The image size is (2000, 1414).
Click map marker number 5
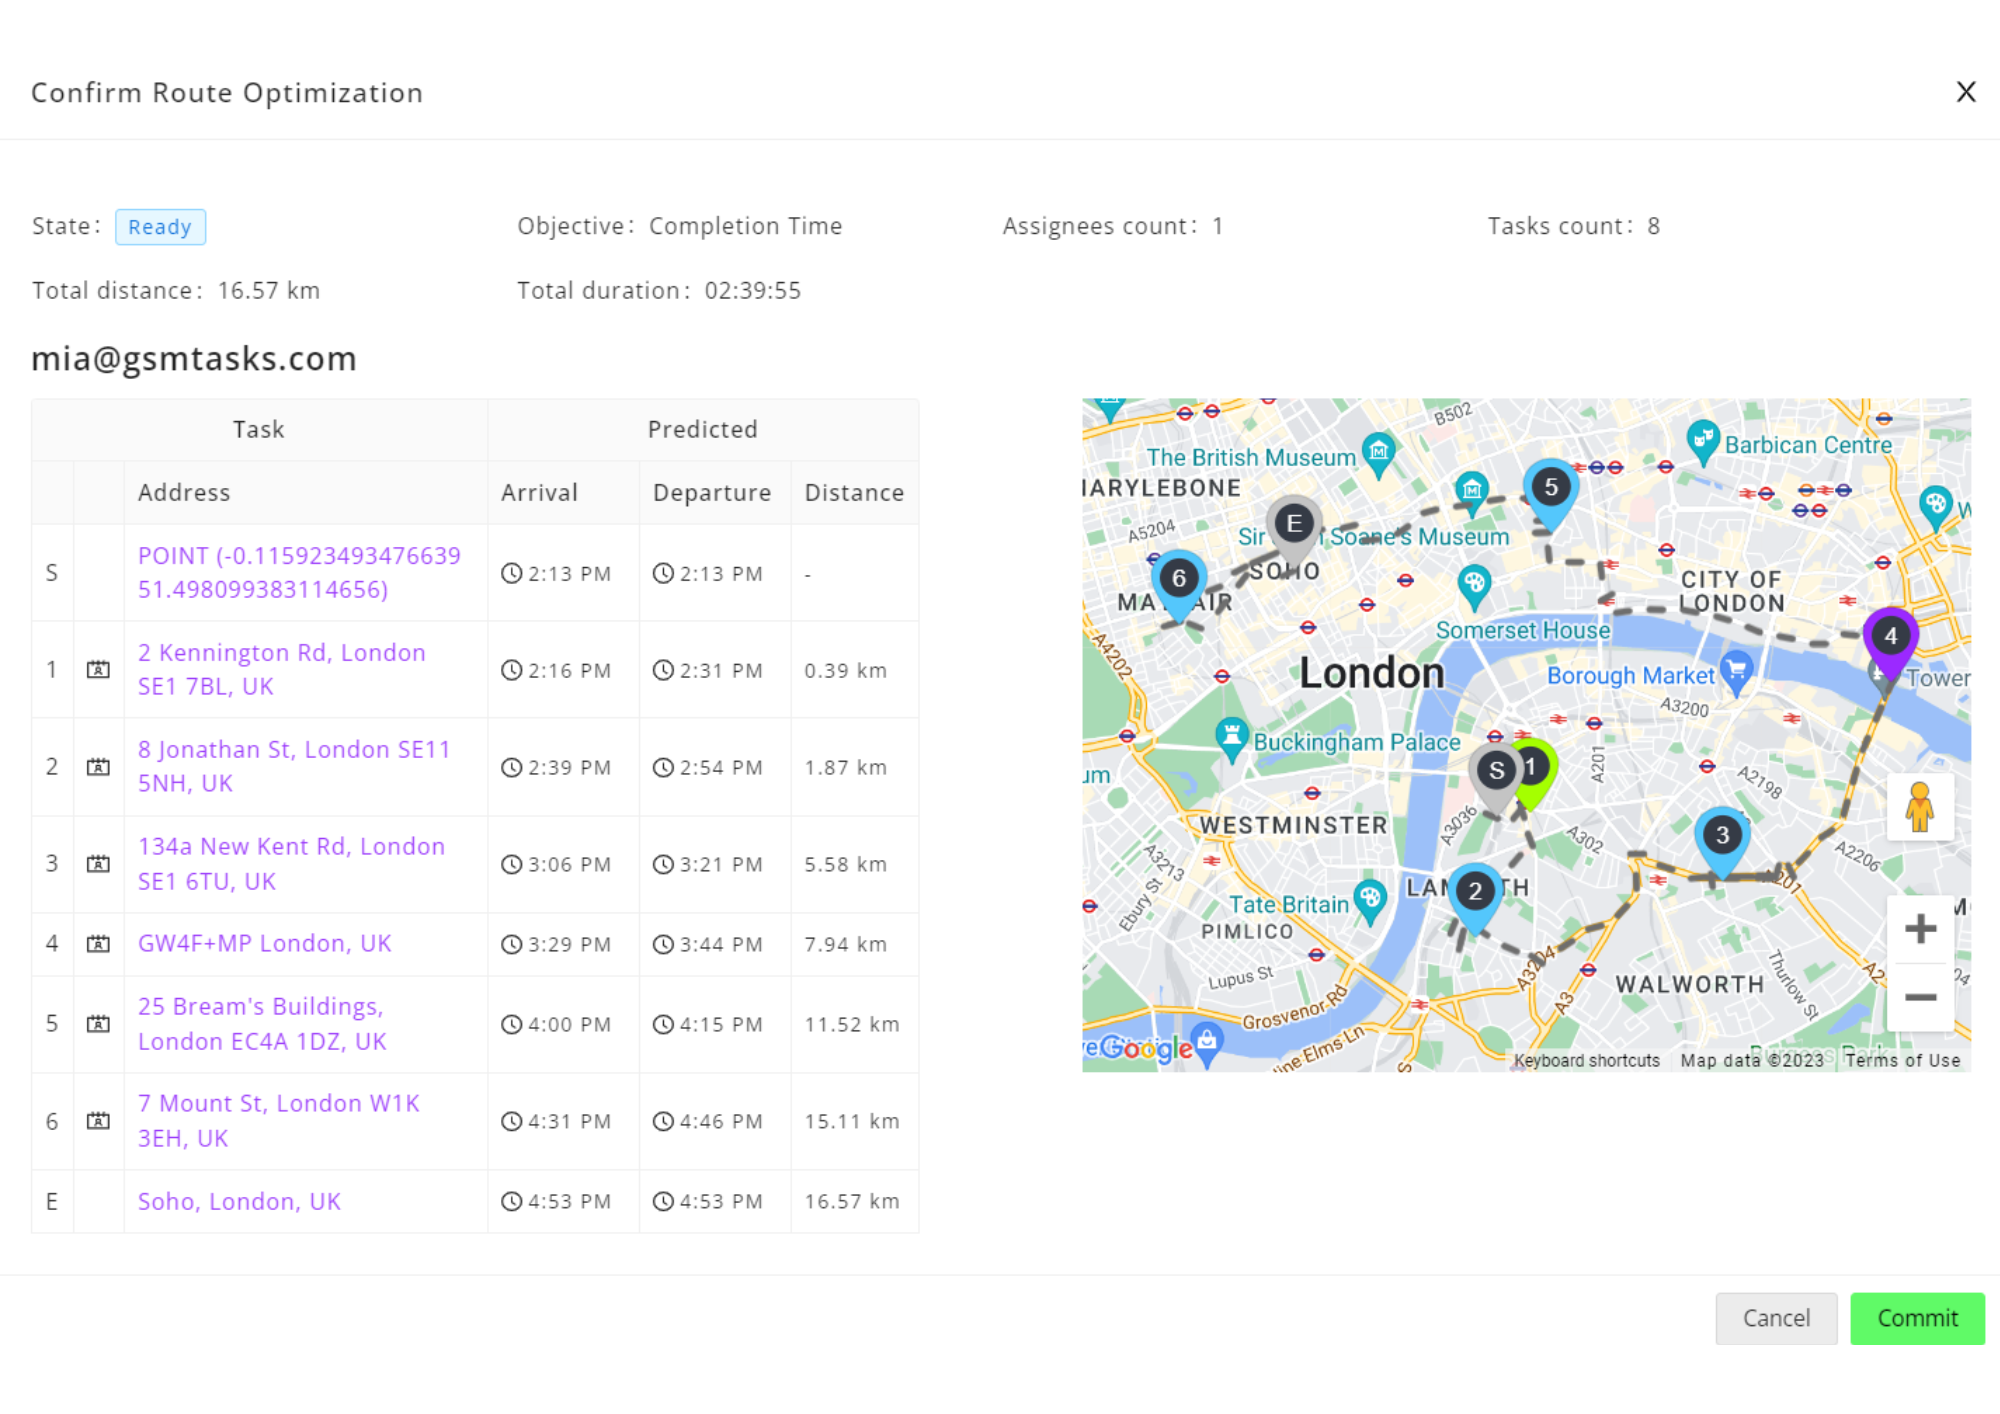1550,489
